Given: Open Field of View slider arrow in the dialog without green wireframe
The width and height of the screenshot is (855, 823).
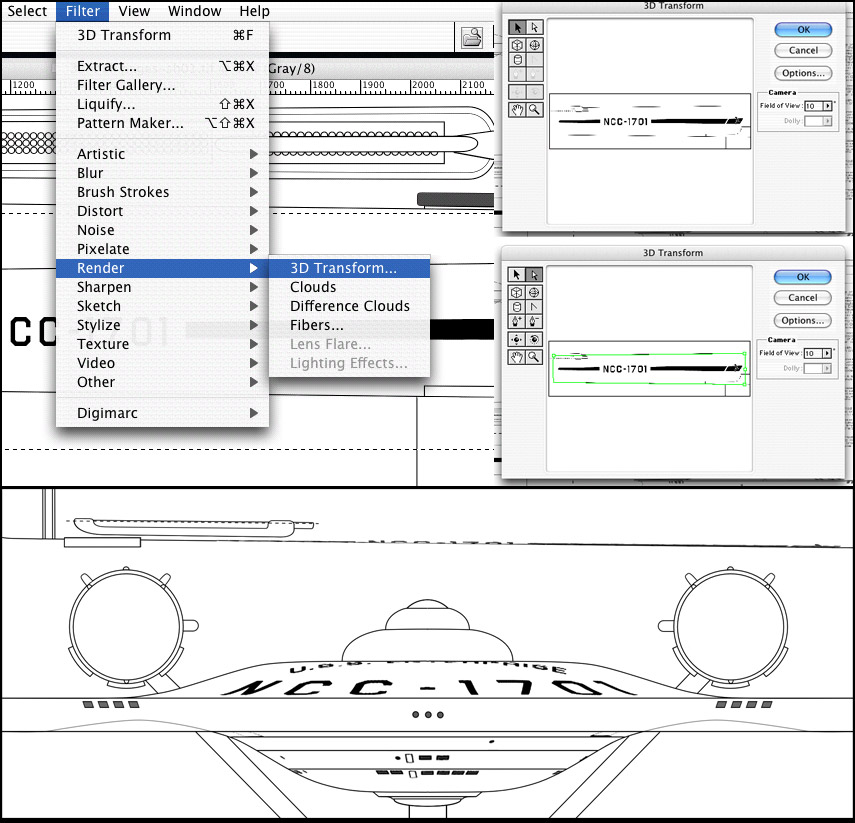Looking at the screenshot, I should (828, 106).
